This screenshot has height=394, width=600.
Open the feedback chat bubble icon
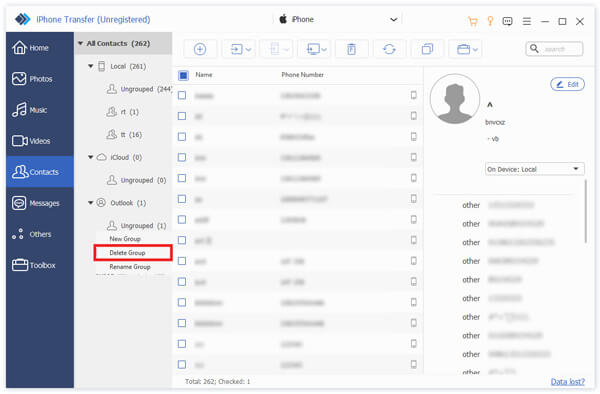(507, 21)
